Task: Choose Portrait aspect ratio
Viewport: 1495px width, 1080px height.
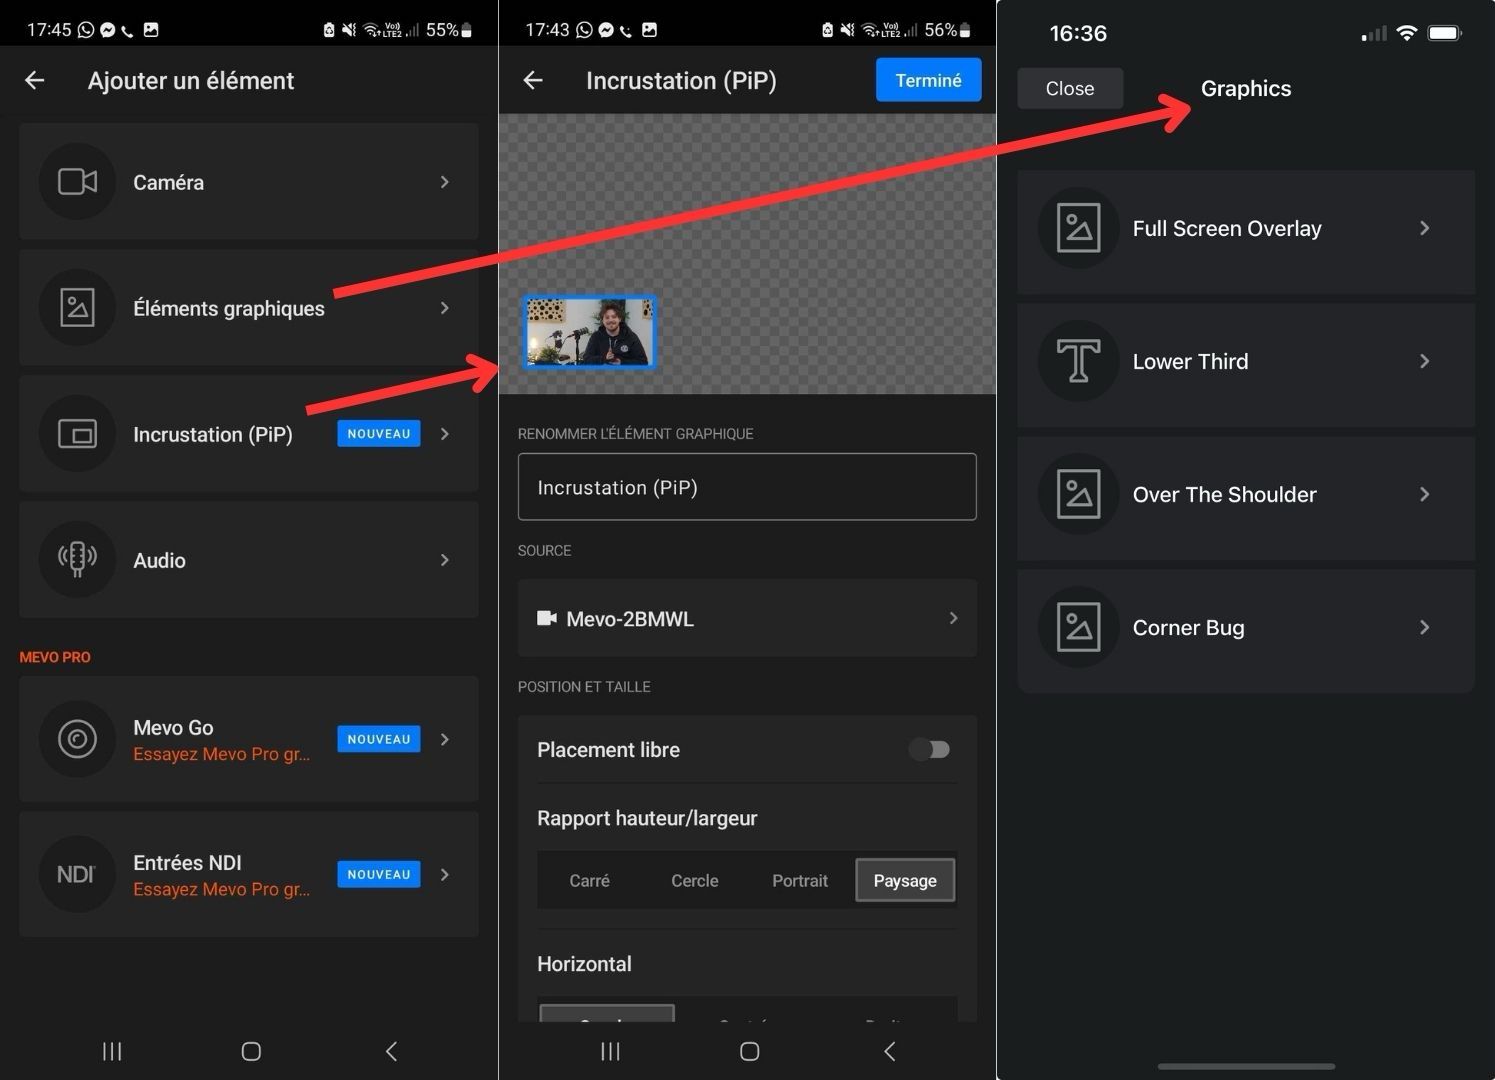Action: (x=799, y=881)
